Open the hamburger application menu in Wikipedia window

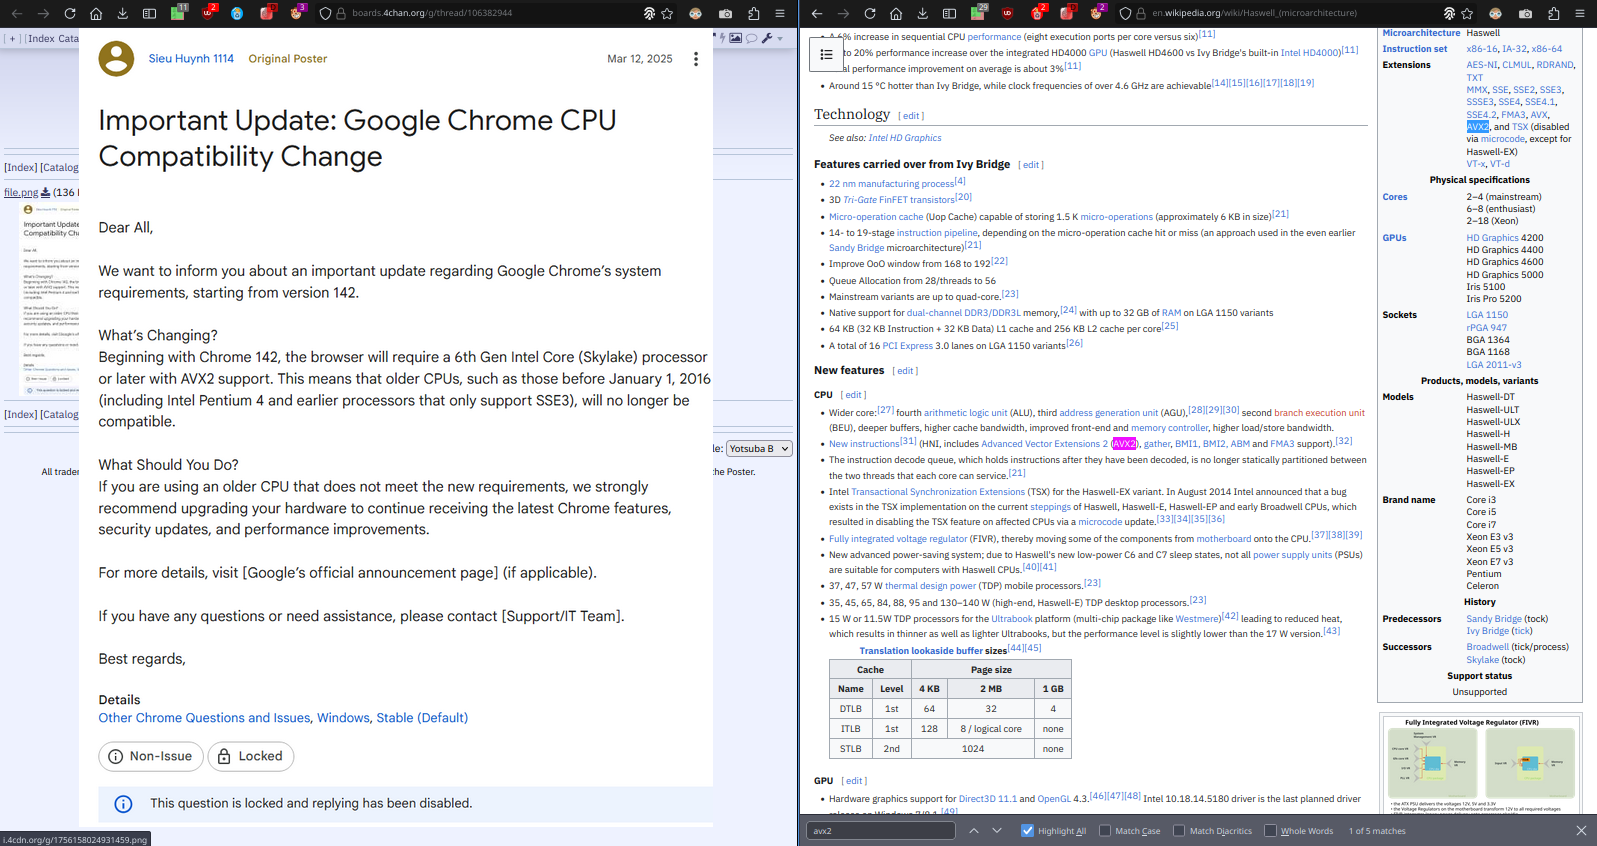1580,13
